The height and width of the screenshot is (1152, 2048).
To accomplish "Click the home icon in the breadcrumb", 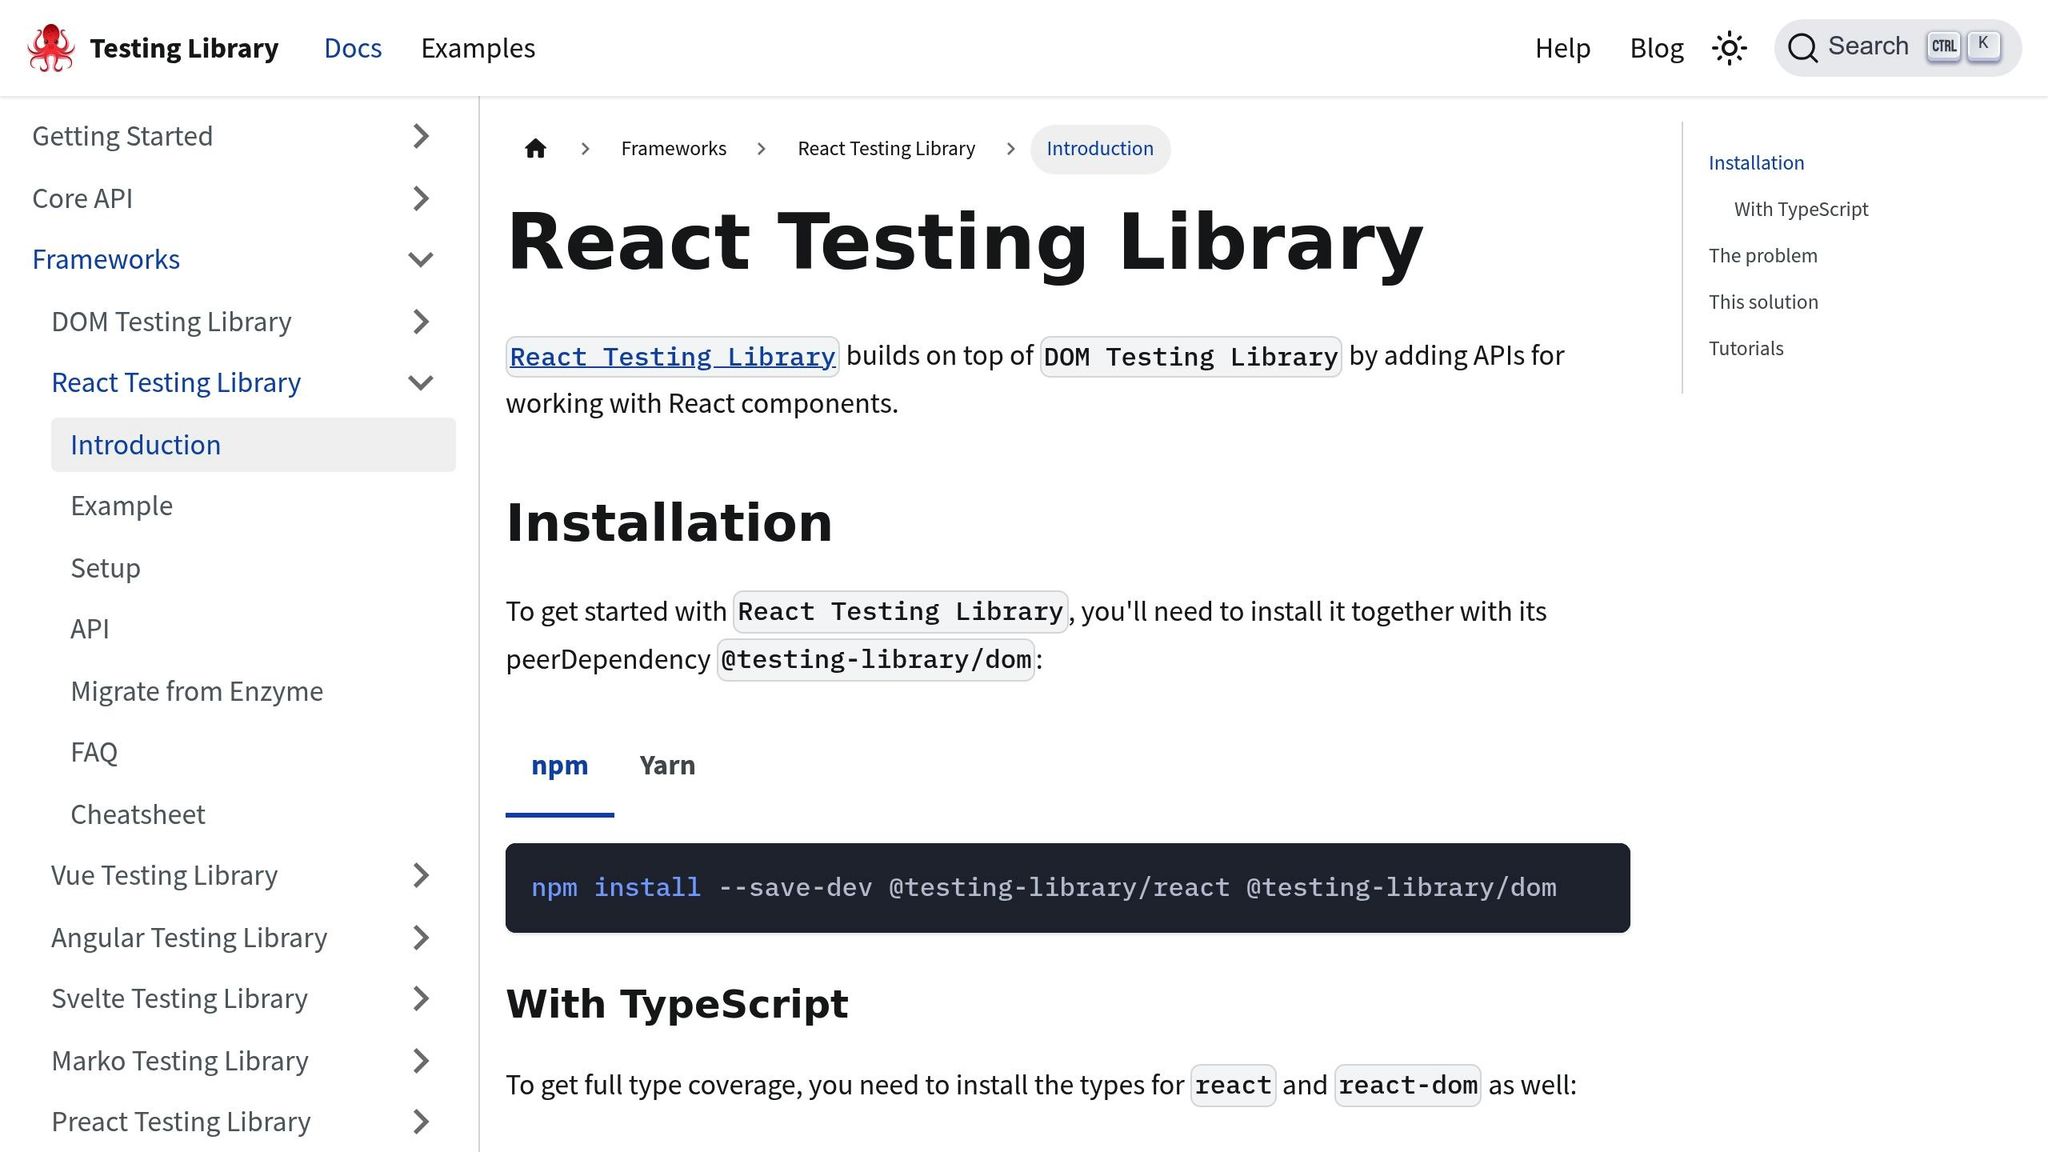I will (536, 148).
